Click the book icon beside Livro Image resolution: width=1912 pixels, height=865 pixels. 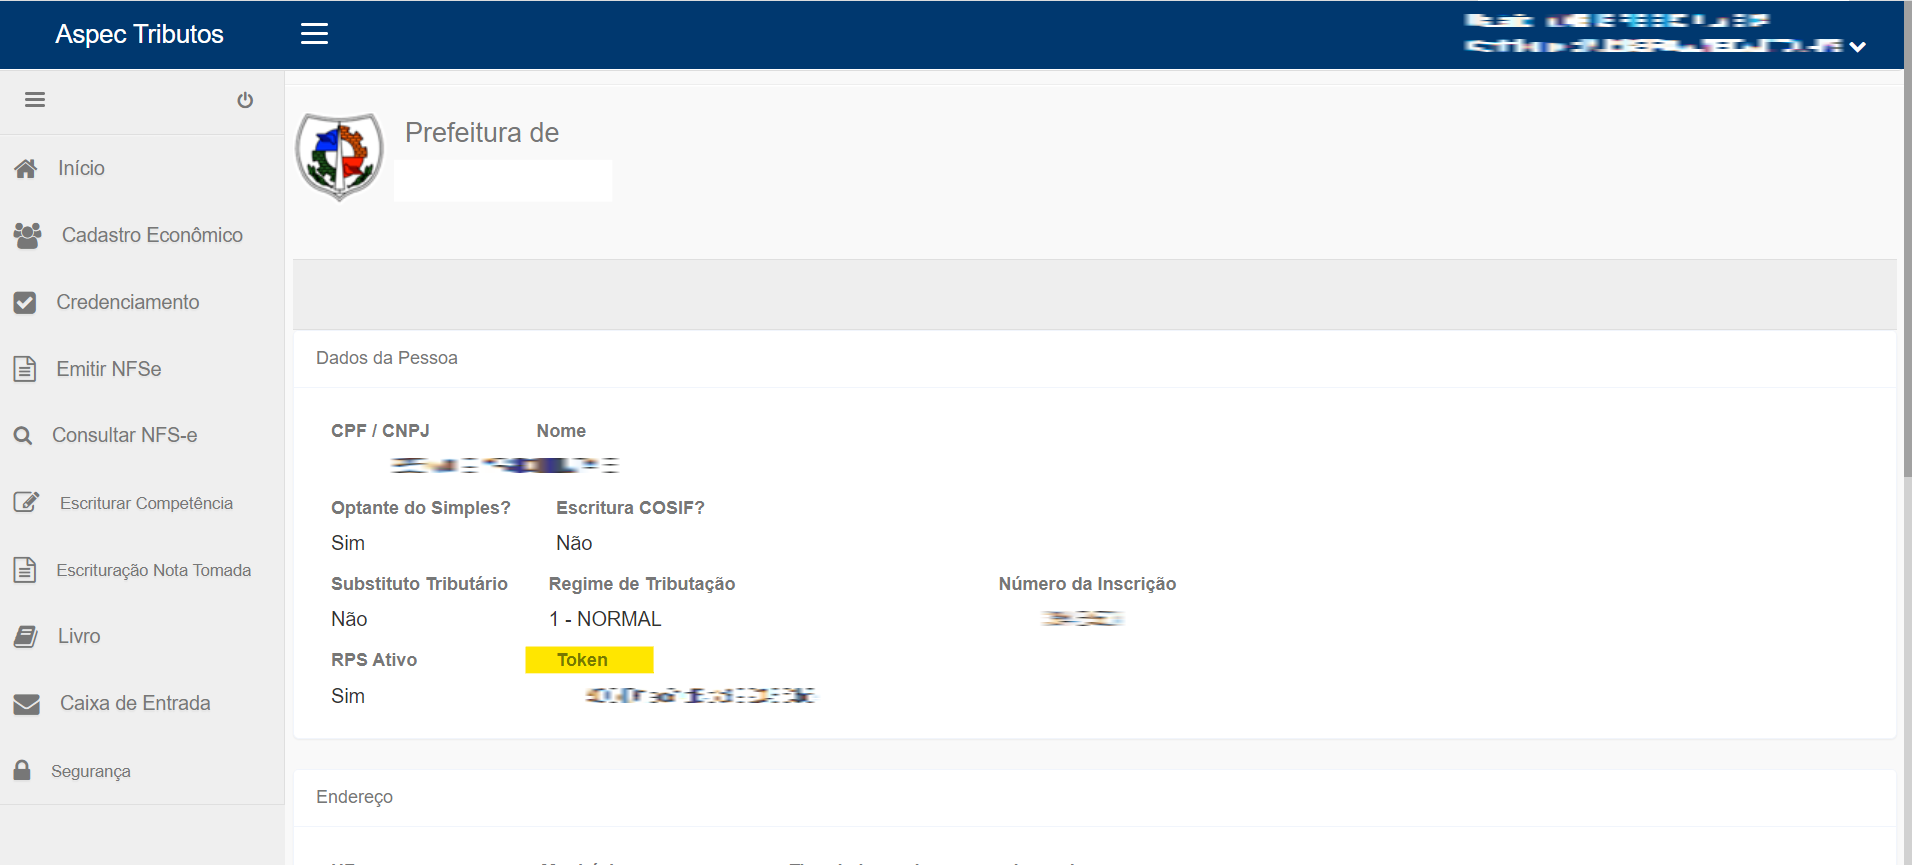[x=26, y=636]
